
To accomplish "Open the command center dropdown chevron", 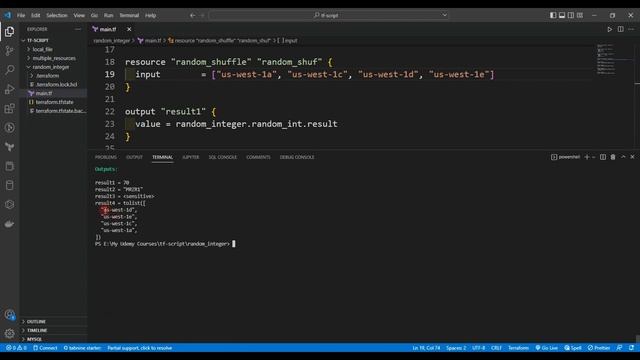I will coord(444,16).
